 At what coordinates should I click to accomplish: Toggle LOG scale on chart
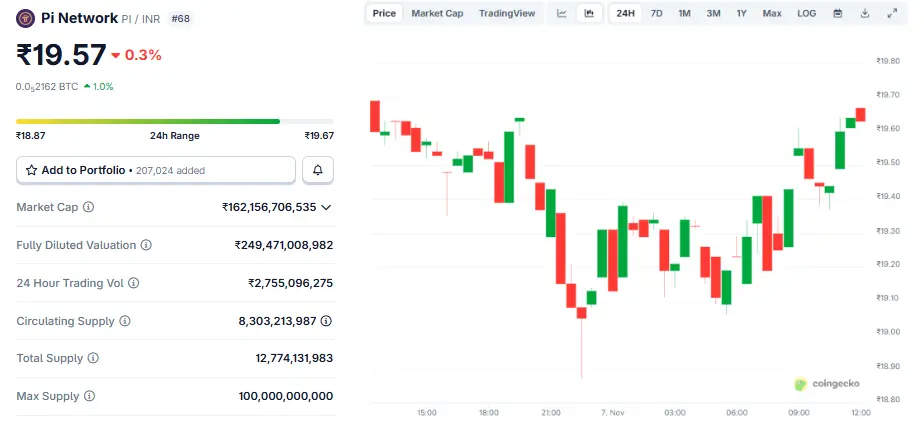807,14
